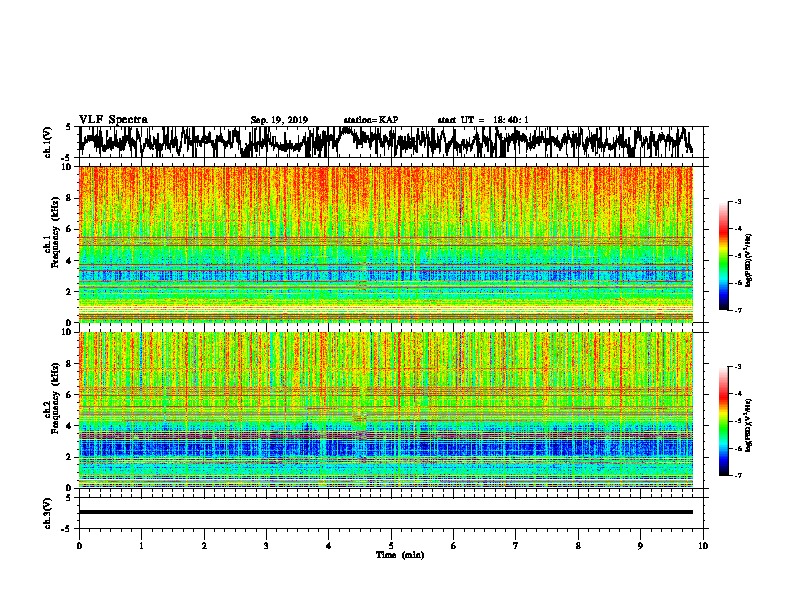Screen dimensions: 792x612
Task: Click time axis tick label '1'
Action: (141, 545)
